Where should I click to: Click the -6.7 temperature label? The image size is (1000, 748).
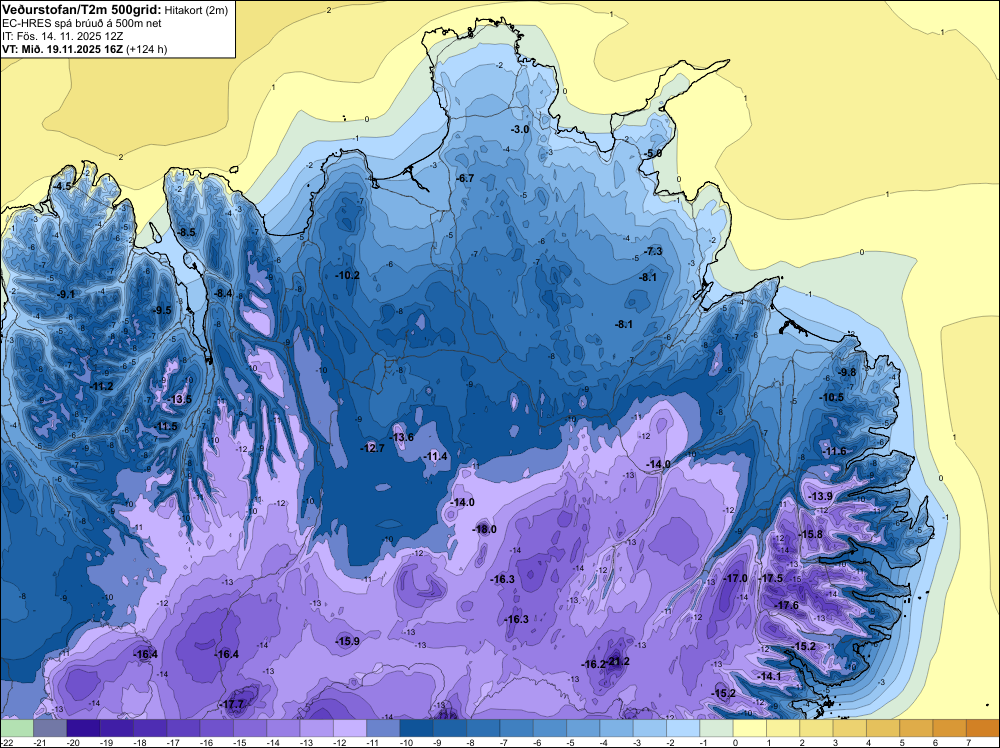465,179
